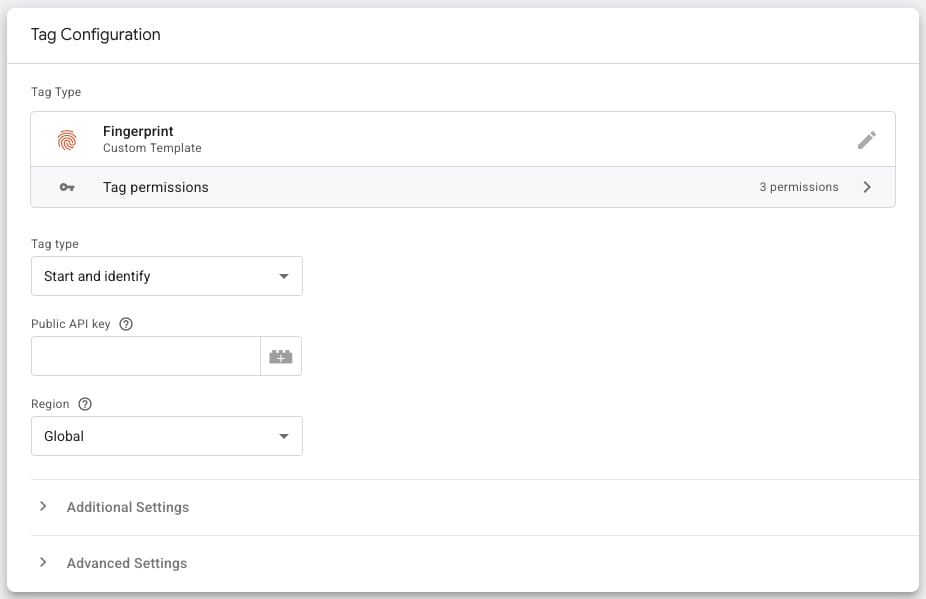Expand the Additional Settings section
The height and width of the screenshot is (599, 926).
click(x=43, y=506)
